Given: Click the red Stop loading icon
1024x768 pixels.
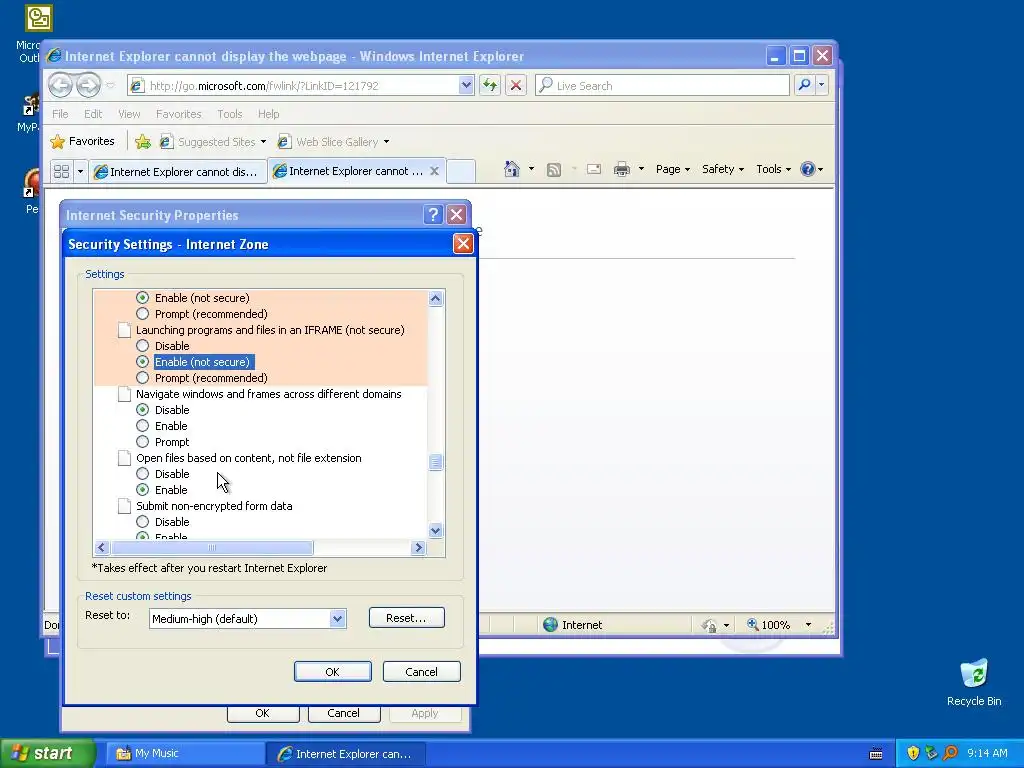Looking at the screenshot, I should 516,85.
